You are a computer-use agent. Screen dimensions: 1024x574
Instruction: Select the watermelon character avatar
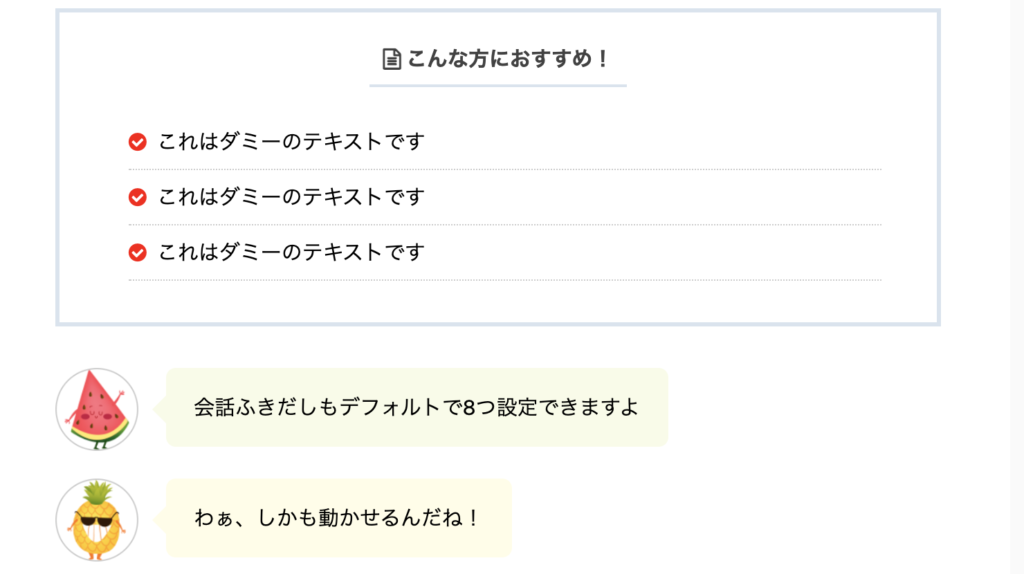click(x=97, y=409)
